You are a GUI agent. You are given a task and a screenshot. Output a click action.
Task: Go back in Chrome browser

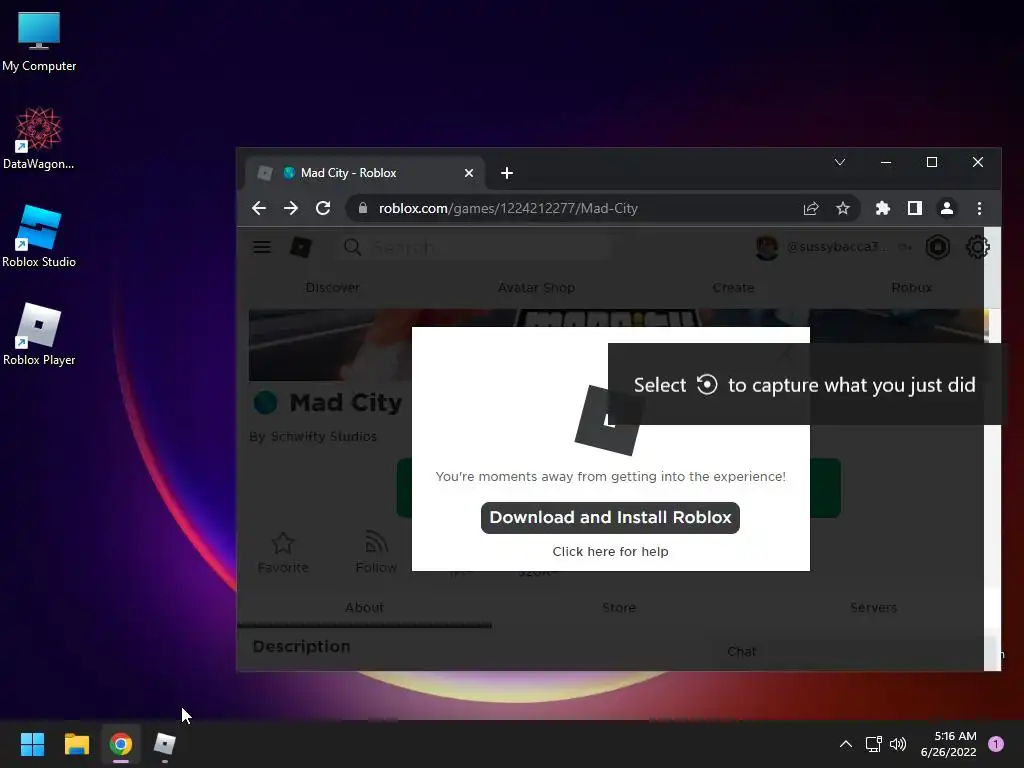[259, 208]
